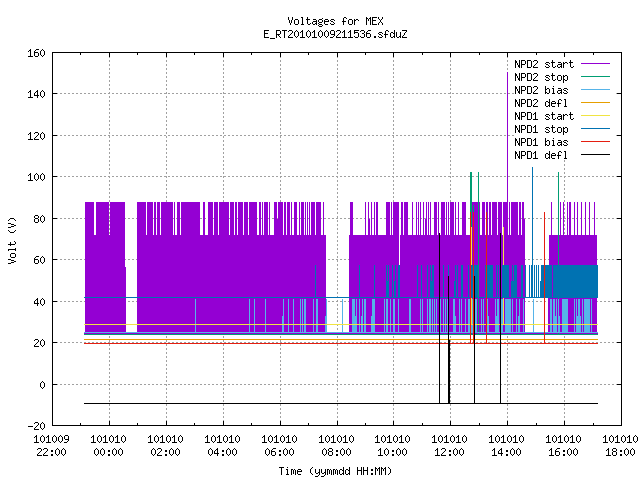Click the Time (yymmdd HH:MM) x-axis label

[336, 471]
